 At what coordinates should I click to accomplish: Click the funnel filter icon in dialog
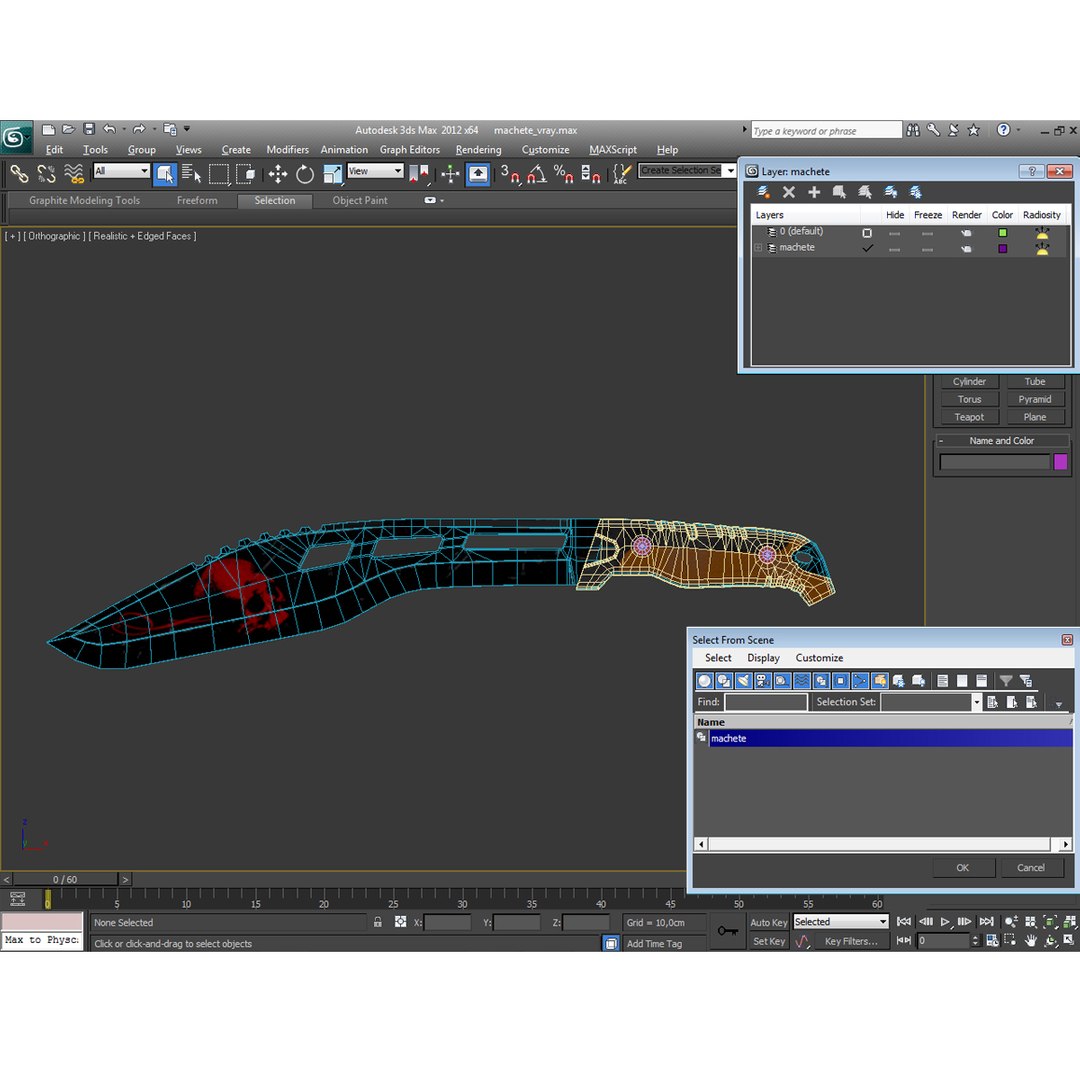[1006, 681]
